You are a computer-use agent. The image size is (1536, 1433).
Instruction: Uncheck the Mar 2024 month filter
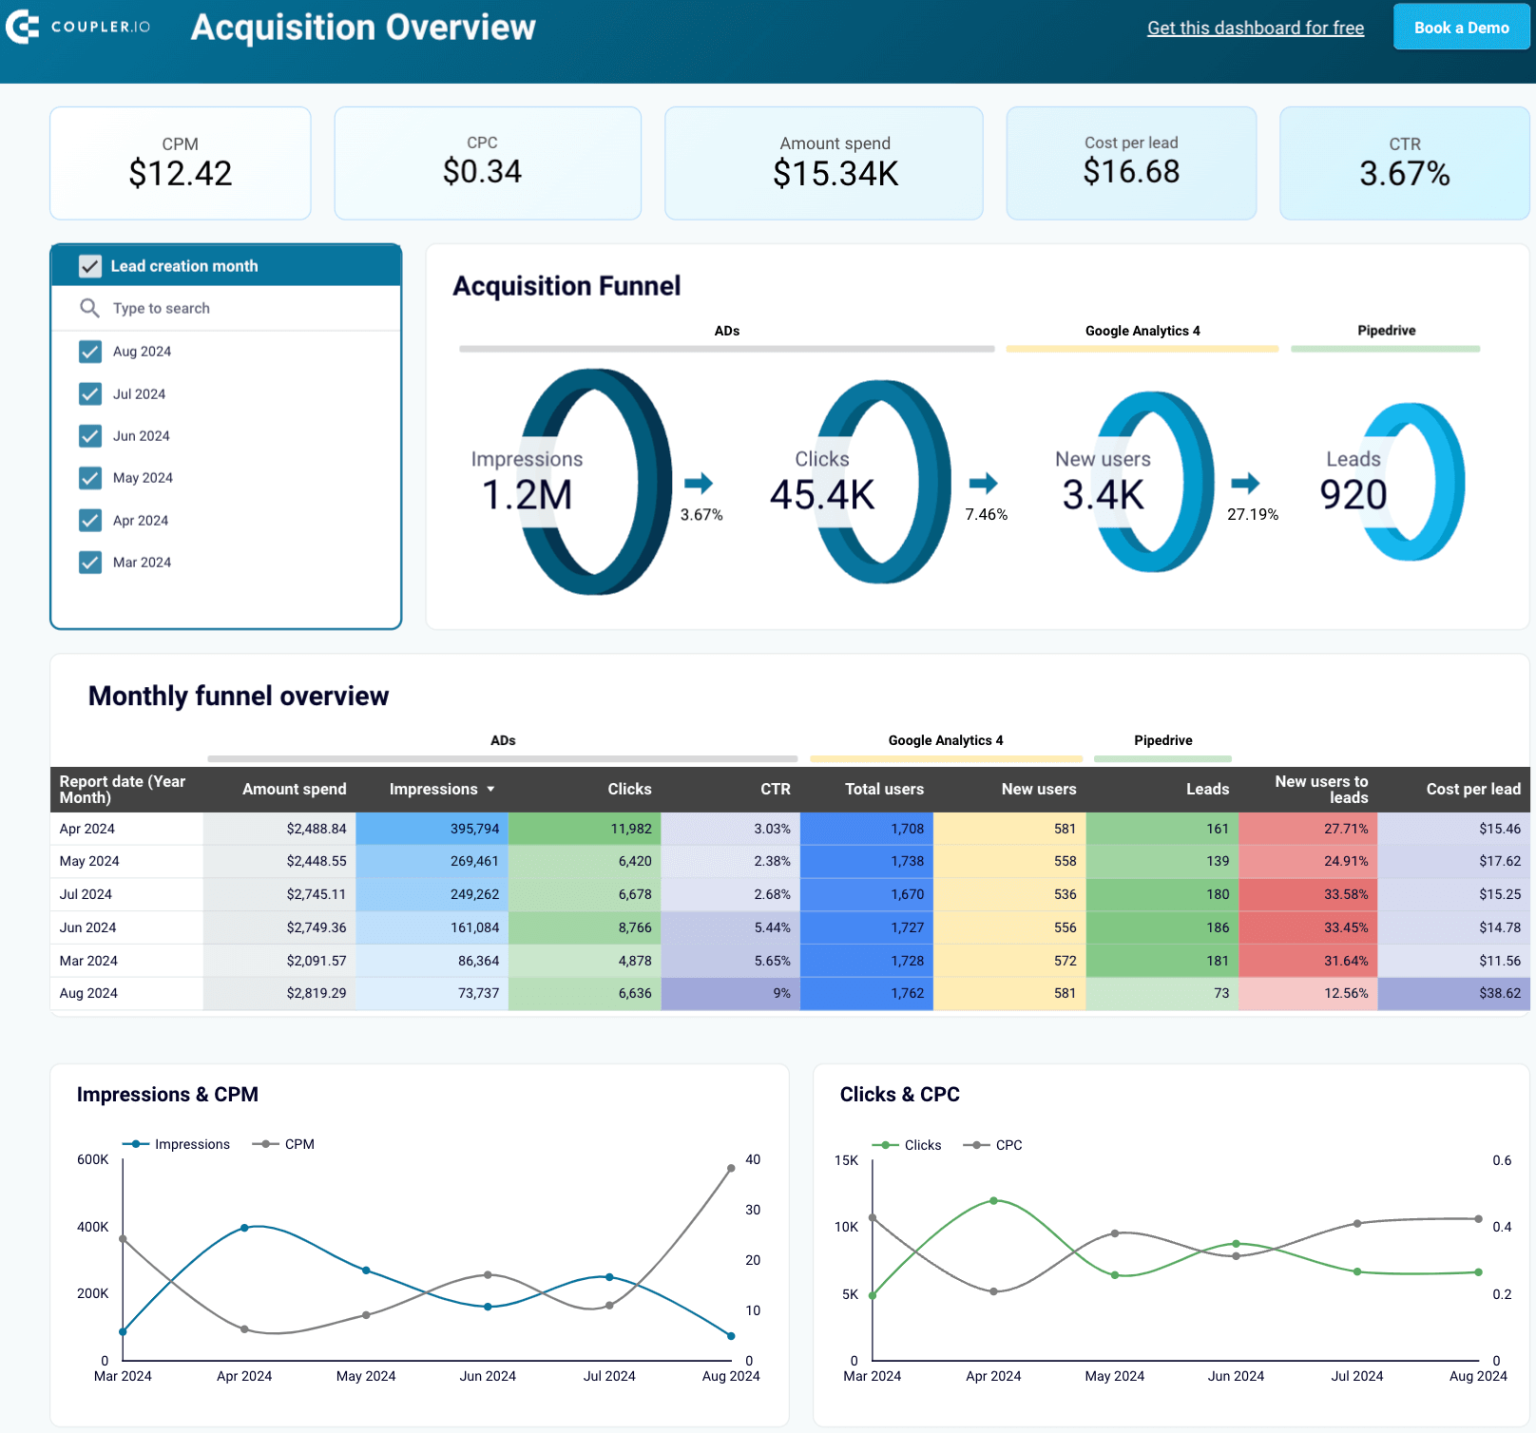pos(90,562)
